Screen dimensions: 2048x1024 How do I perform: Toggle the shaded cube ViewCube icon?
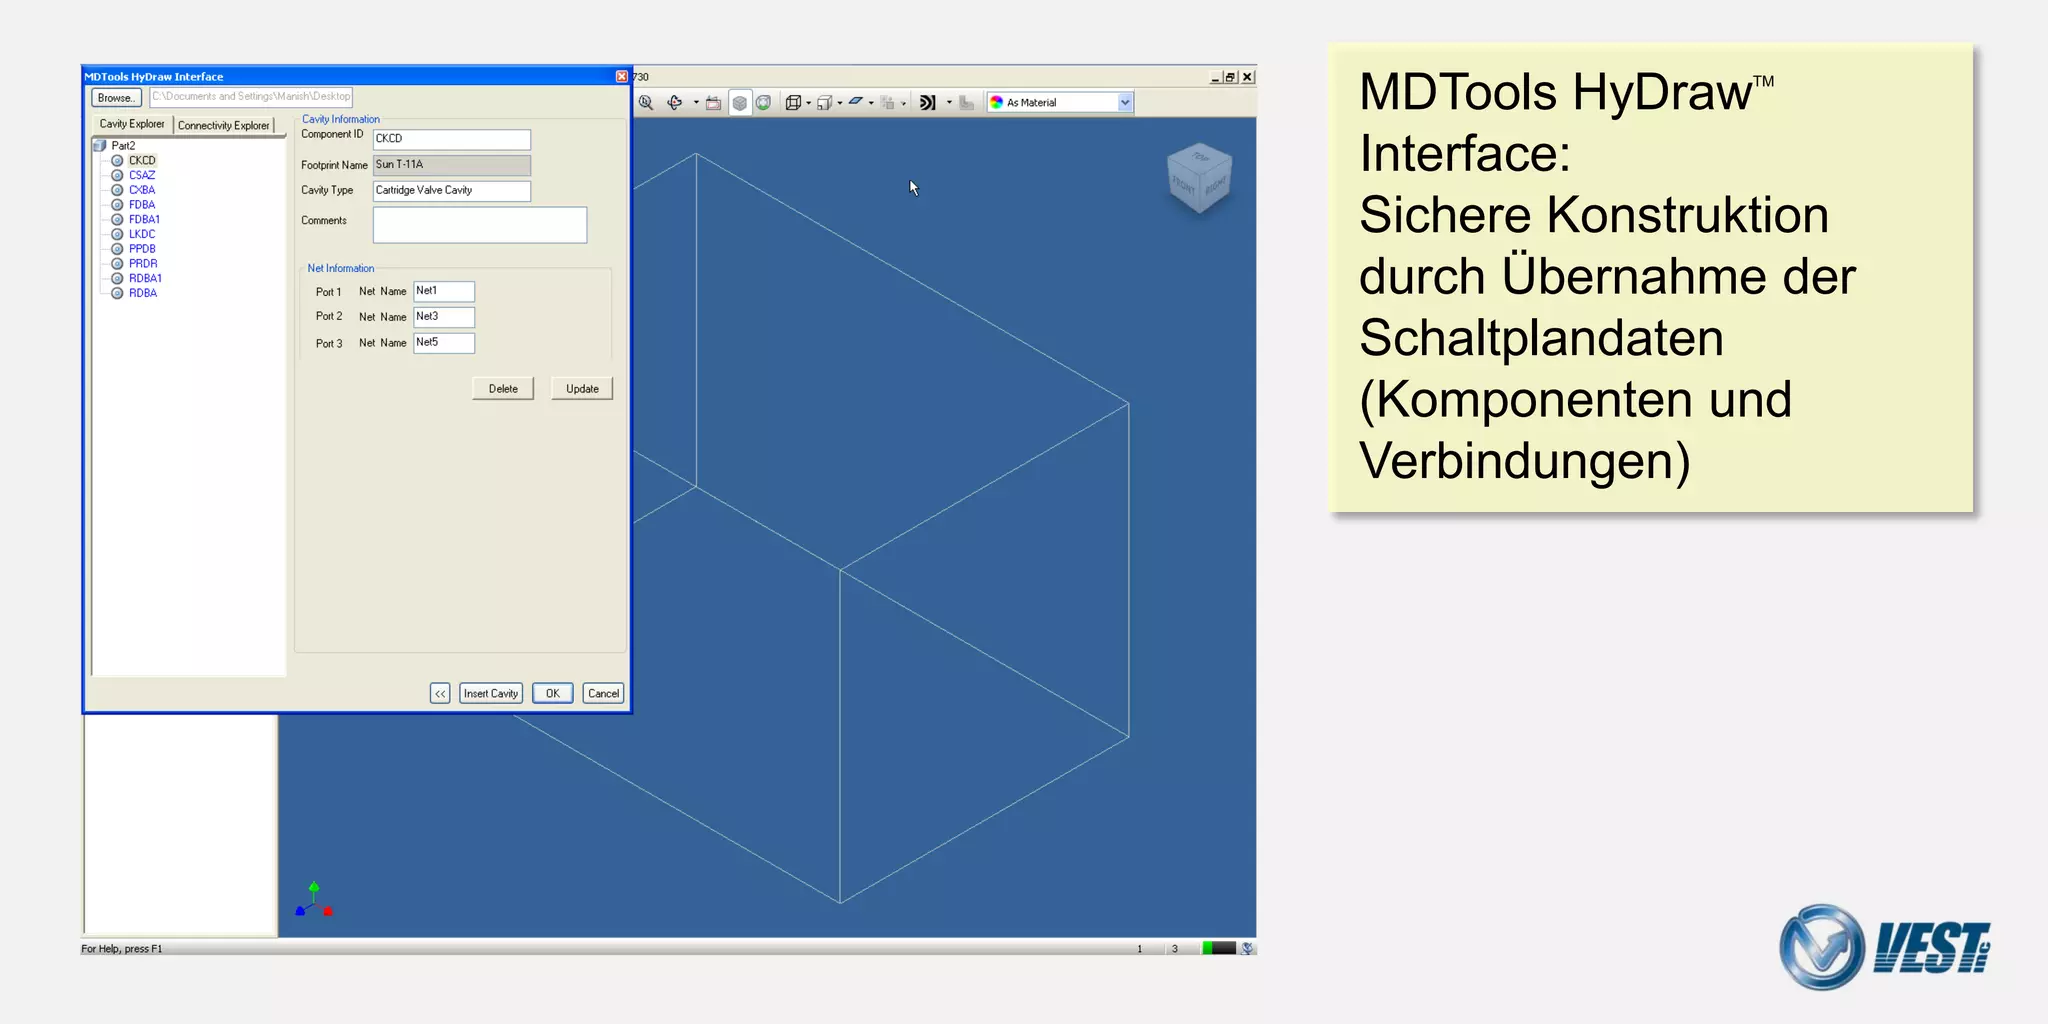click(739, 103)
